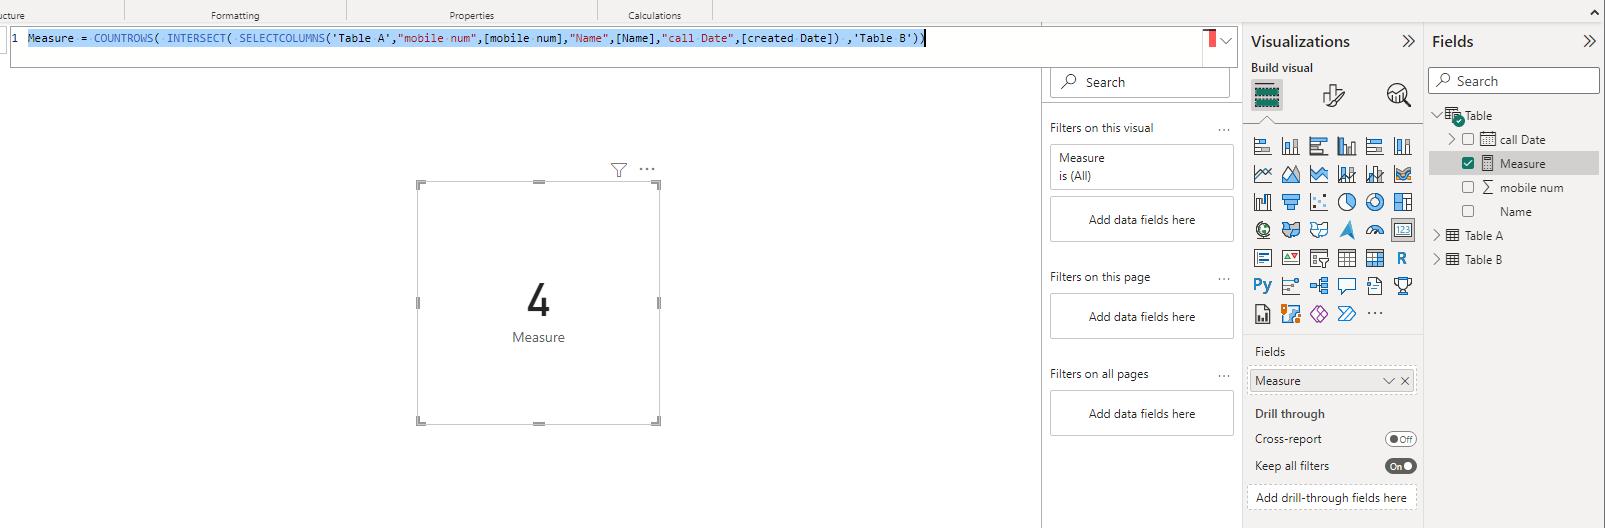Screen dimensions: 1605x528
Task: Check the mobile num field checkbox
Action: tap(1468, 188)
